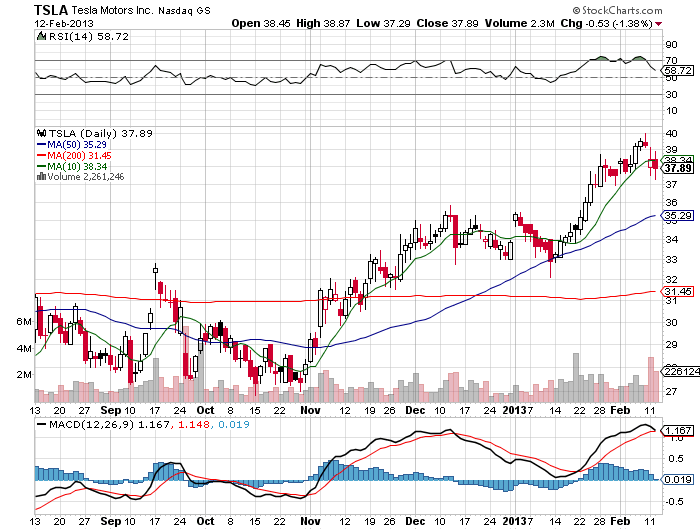This screenshot has width=700, height=530.
Task: Click the Feb label under MACD panel
Action: [620, 521]
